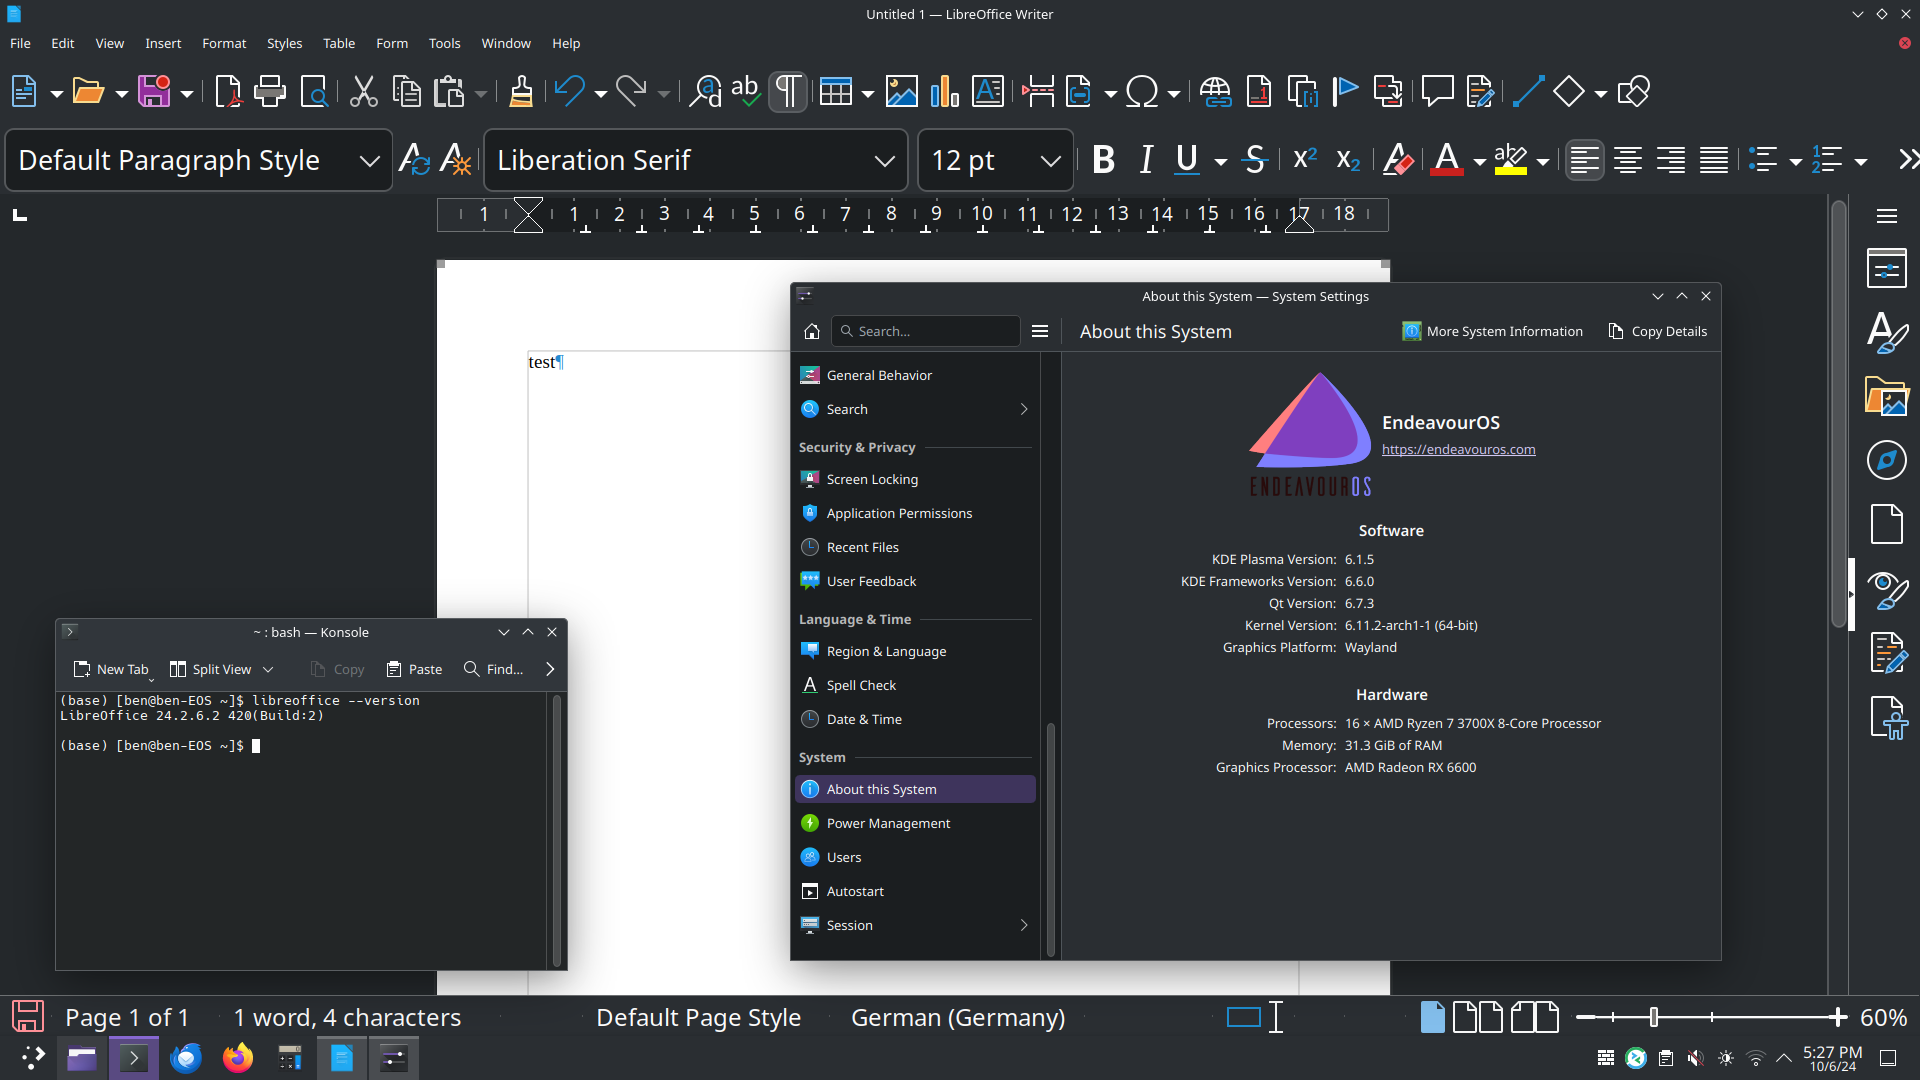Click the Insert Image icon

tap(901, 92)
